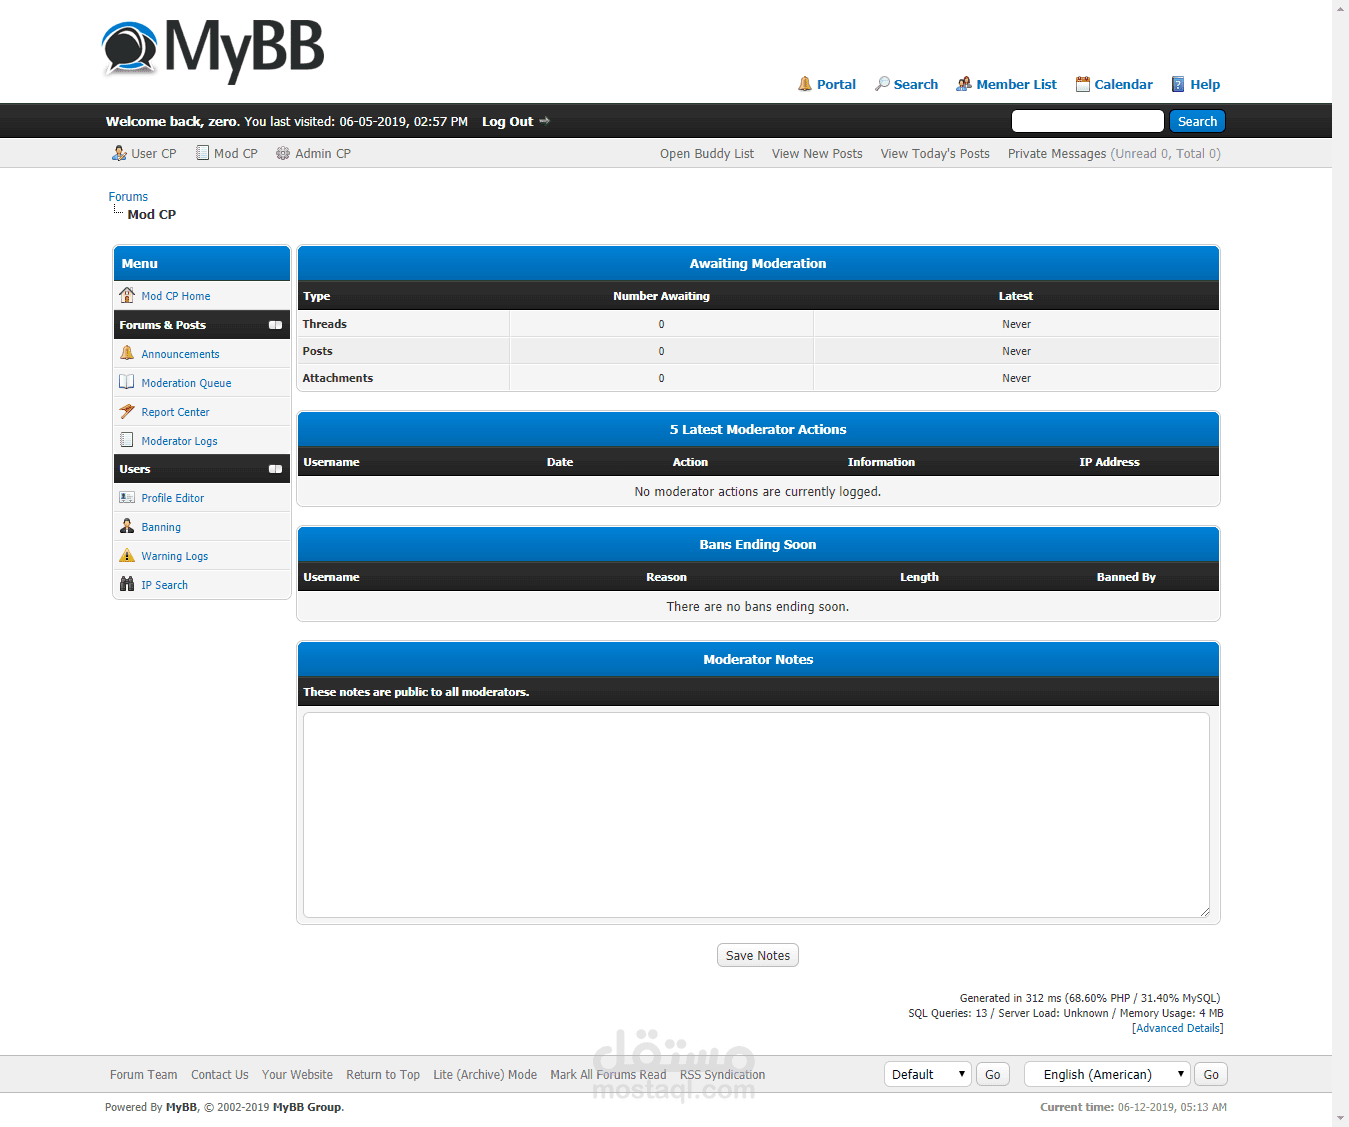
Task: Click the Save Notes button
Action: pos(758,955)
